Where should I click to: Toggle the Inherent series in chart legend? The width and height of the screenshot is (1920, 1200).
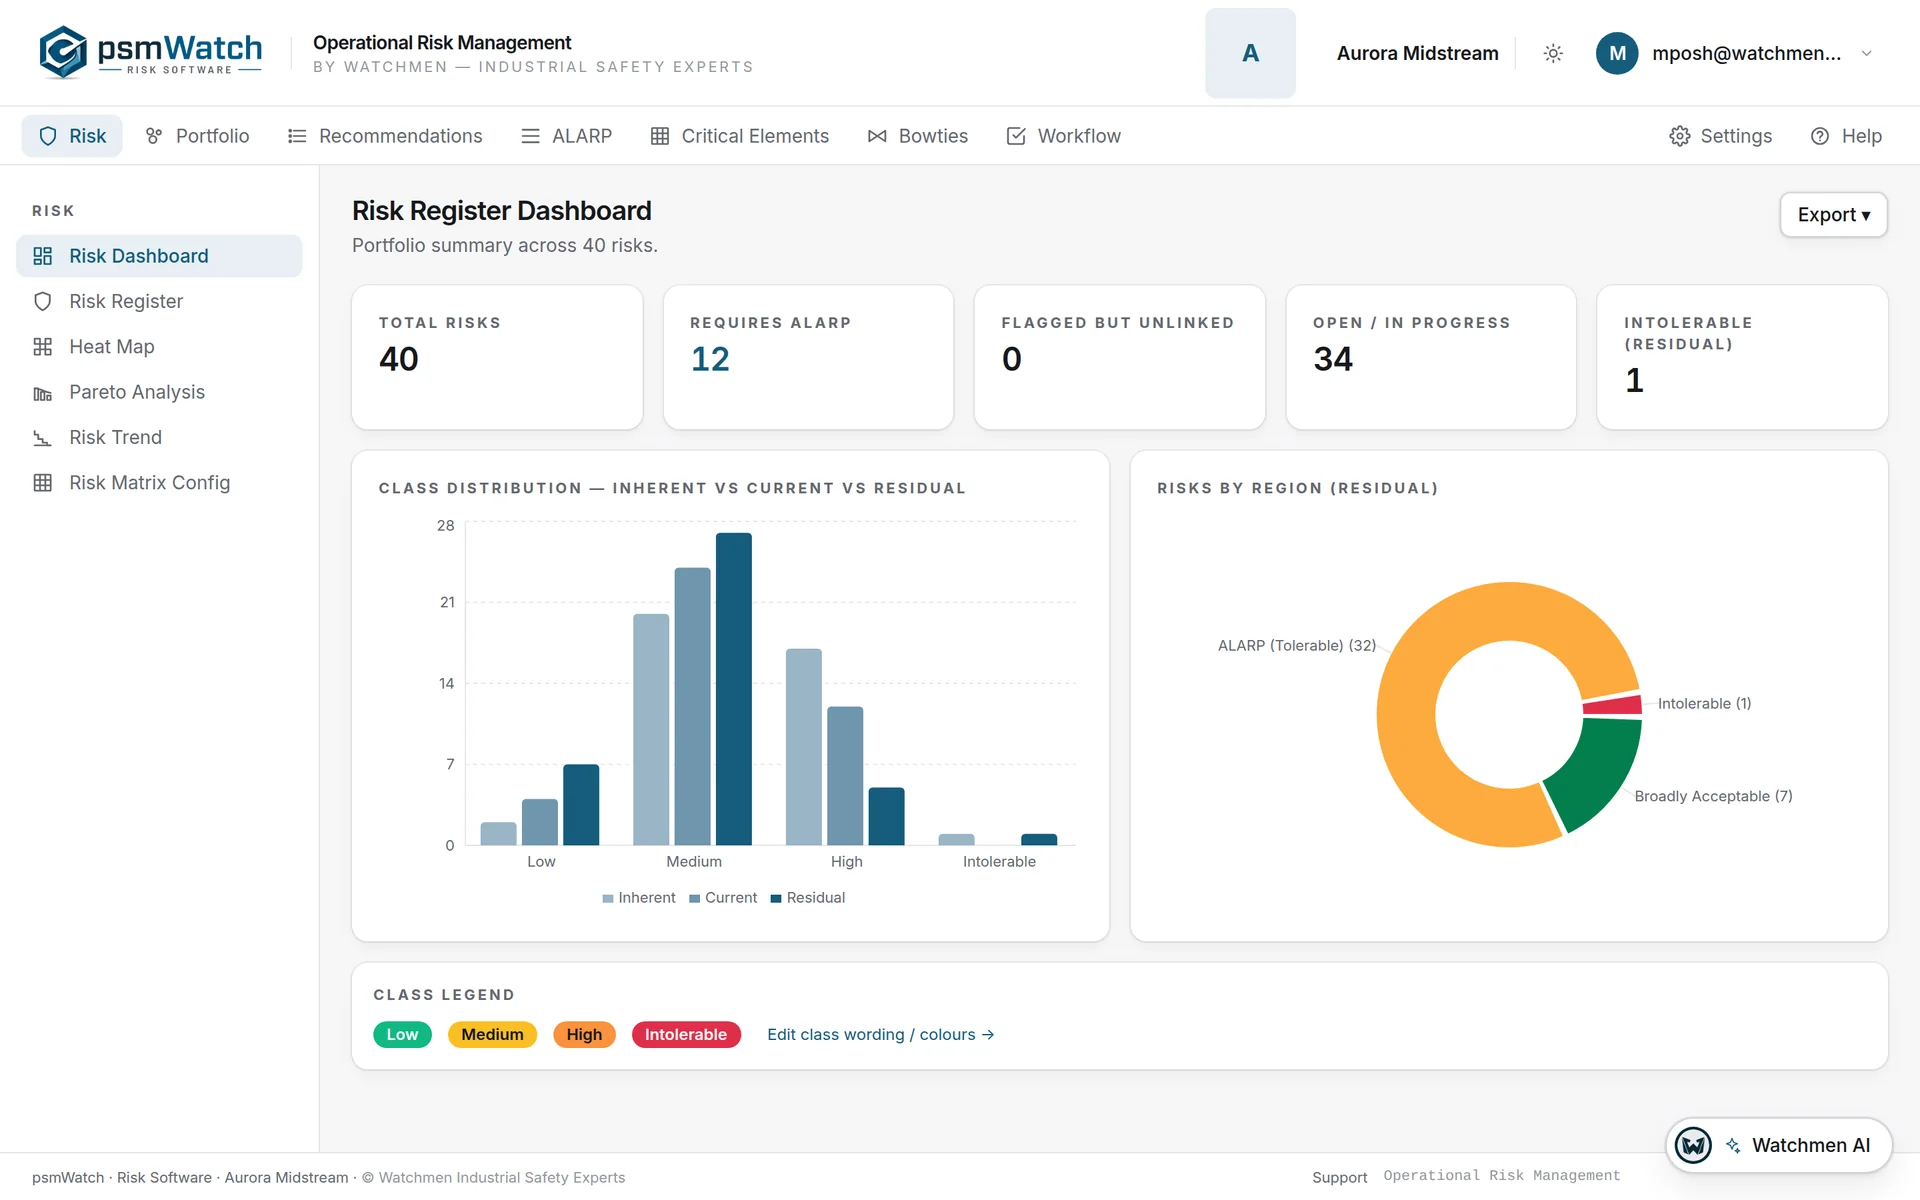coord(639,898)
